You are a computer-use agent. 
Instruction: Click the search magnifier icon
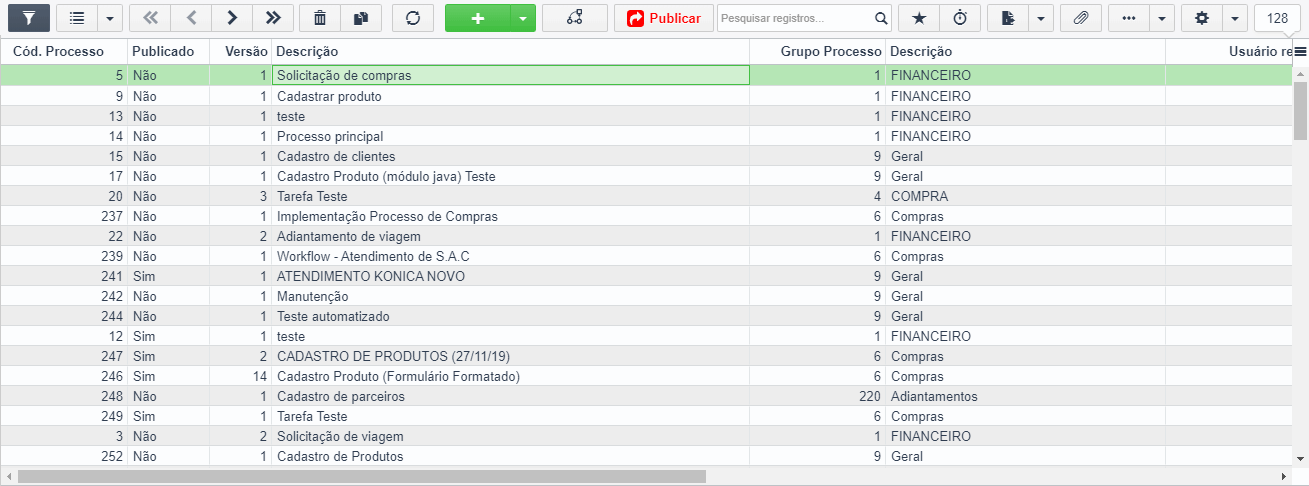(x=881, y=18)
